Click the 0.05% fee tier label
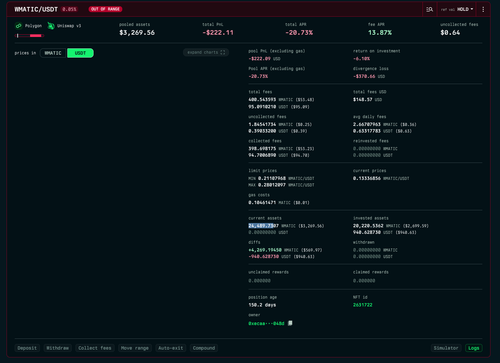The width and height of the screenshot is (500, 363). pos(69,9)
